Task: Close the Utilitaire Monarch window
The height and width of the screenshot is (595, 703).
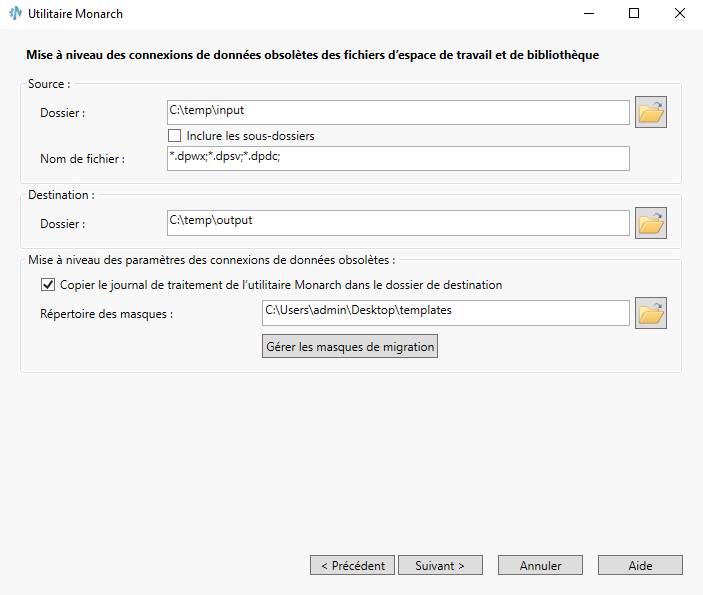Action: coord(679,15)
